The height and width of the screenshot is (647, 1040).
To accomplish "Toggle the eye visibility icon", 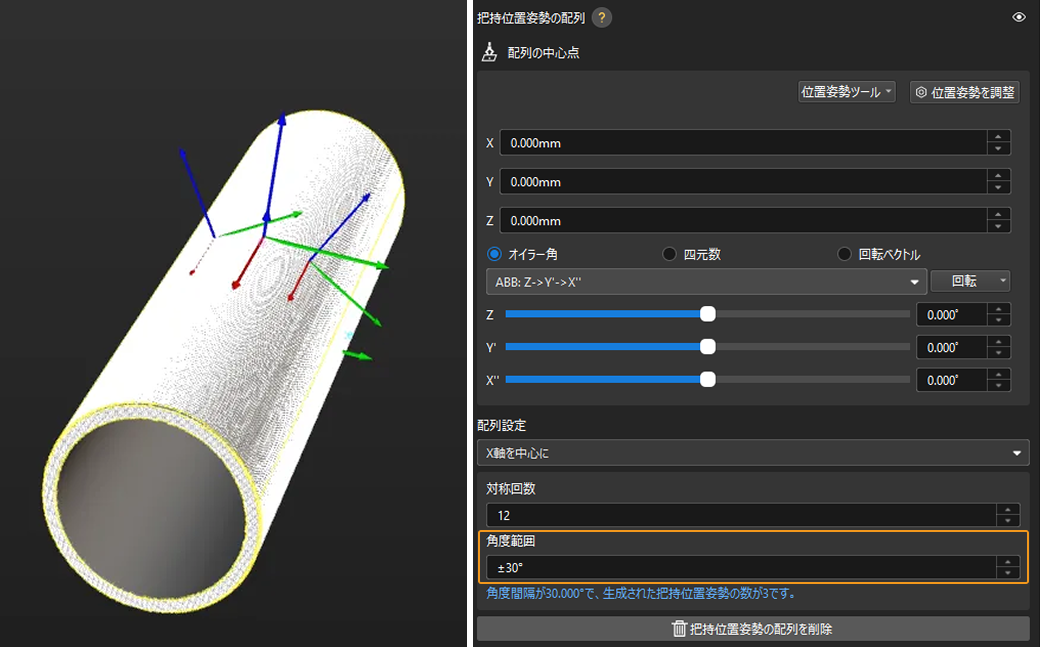I will pyautogui.click(x=1018, y=17).
